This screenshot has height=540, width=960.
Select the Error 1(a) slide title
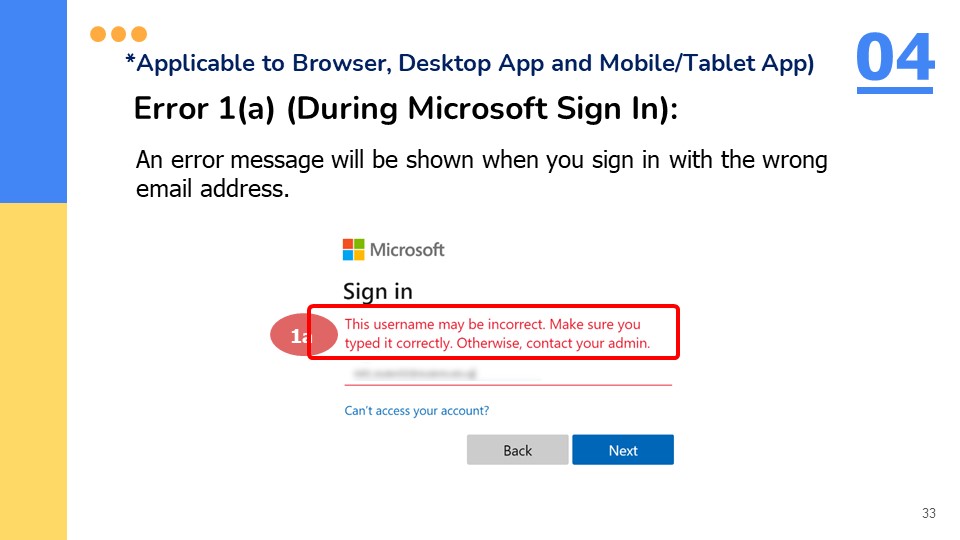(x=405, y=110)
